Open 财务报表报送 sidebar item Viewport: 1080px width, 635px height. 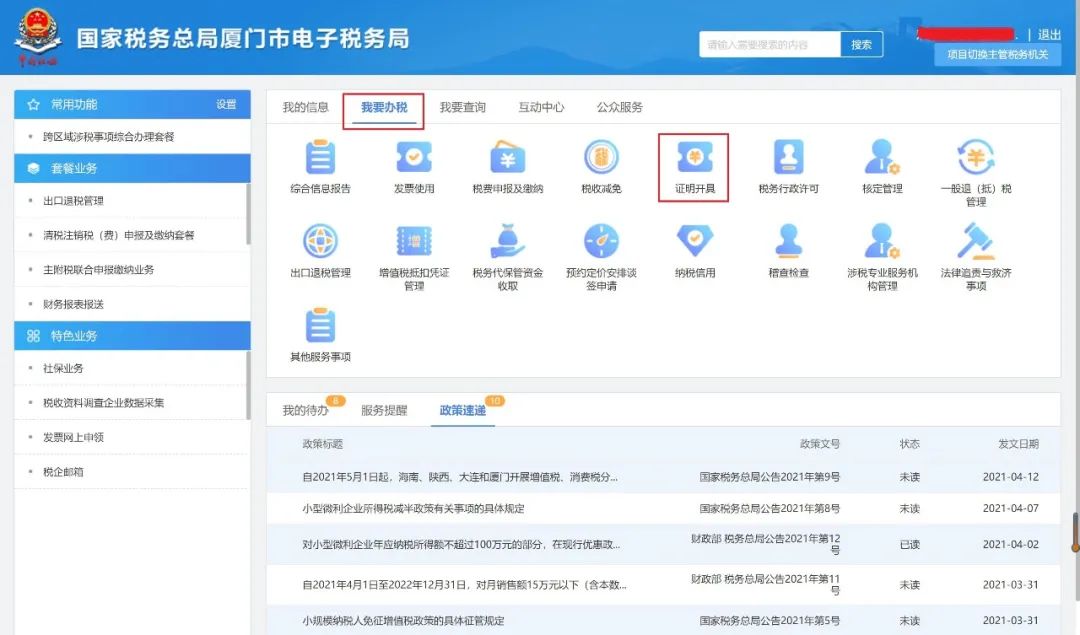[73, 304]
